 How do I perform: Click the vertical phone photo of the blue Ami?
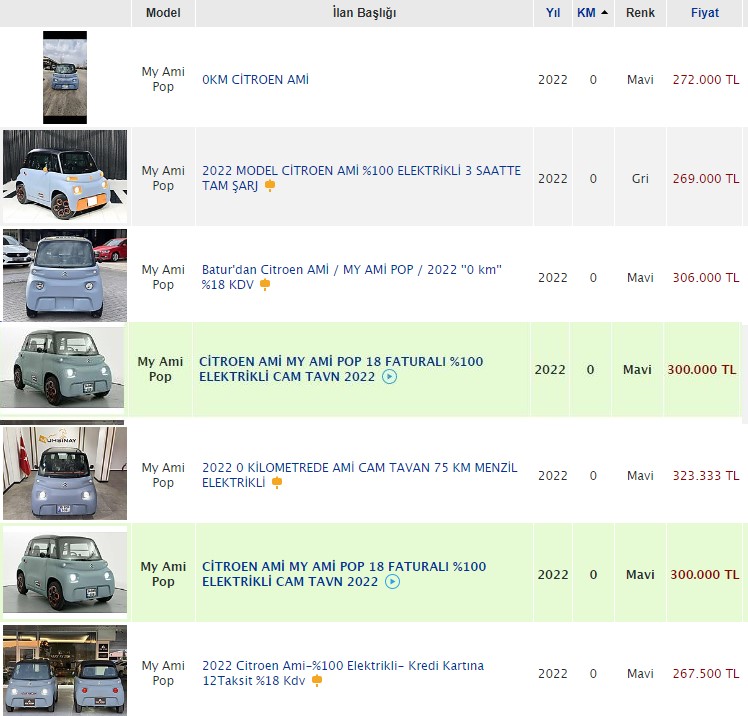65,77
